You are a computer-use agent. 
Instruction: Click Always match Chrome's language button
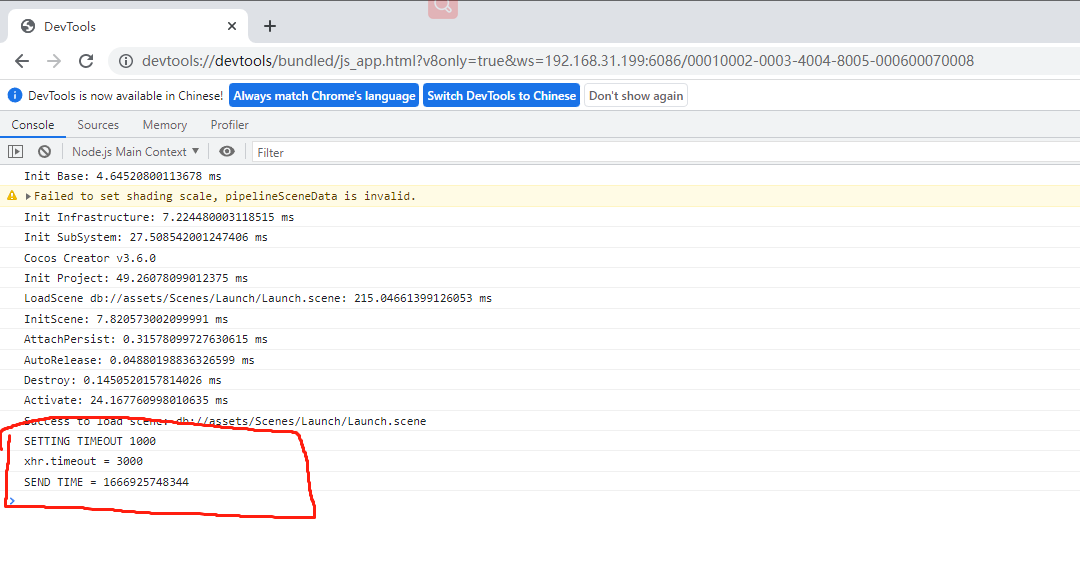[324, 96]
